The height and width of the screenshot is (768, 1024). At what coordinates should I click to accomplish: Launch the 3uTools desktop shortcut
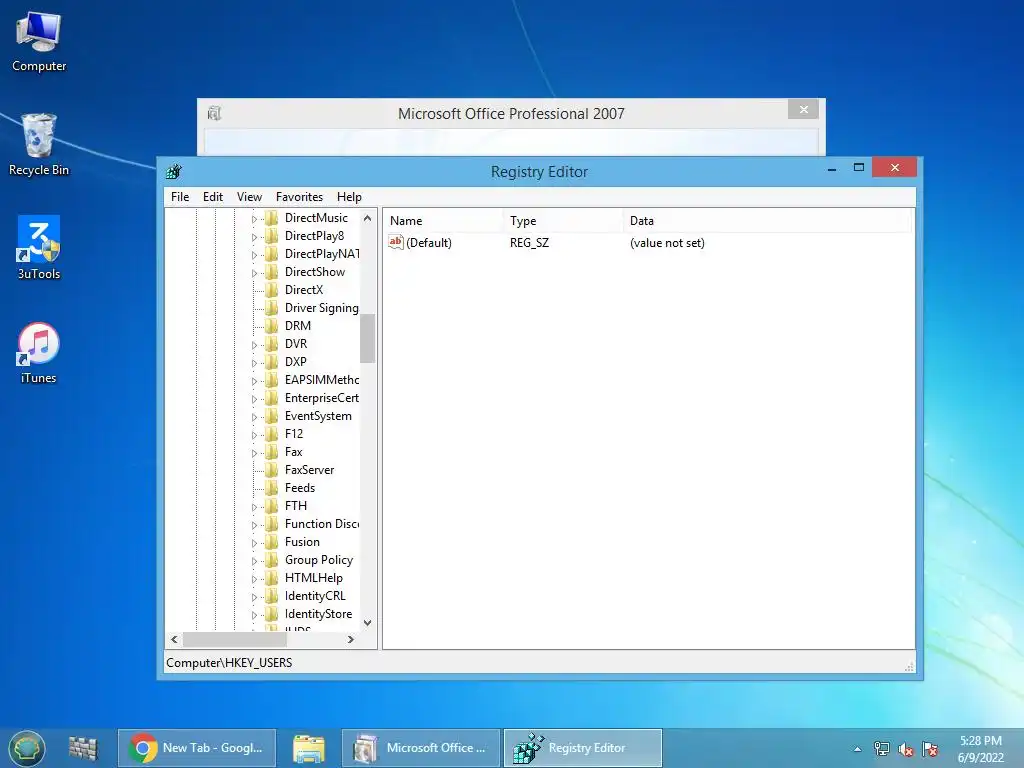click(x=39, y=248)
